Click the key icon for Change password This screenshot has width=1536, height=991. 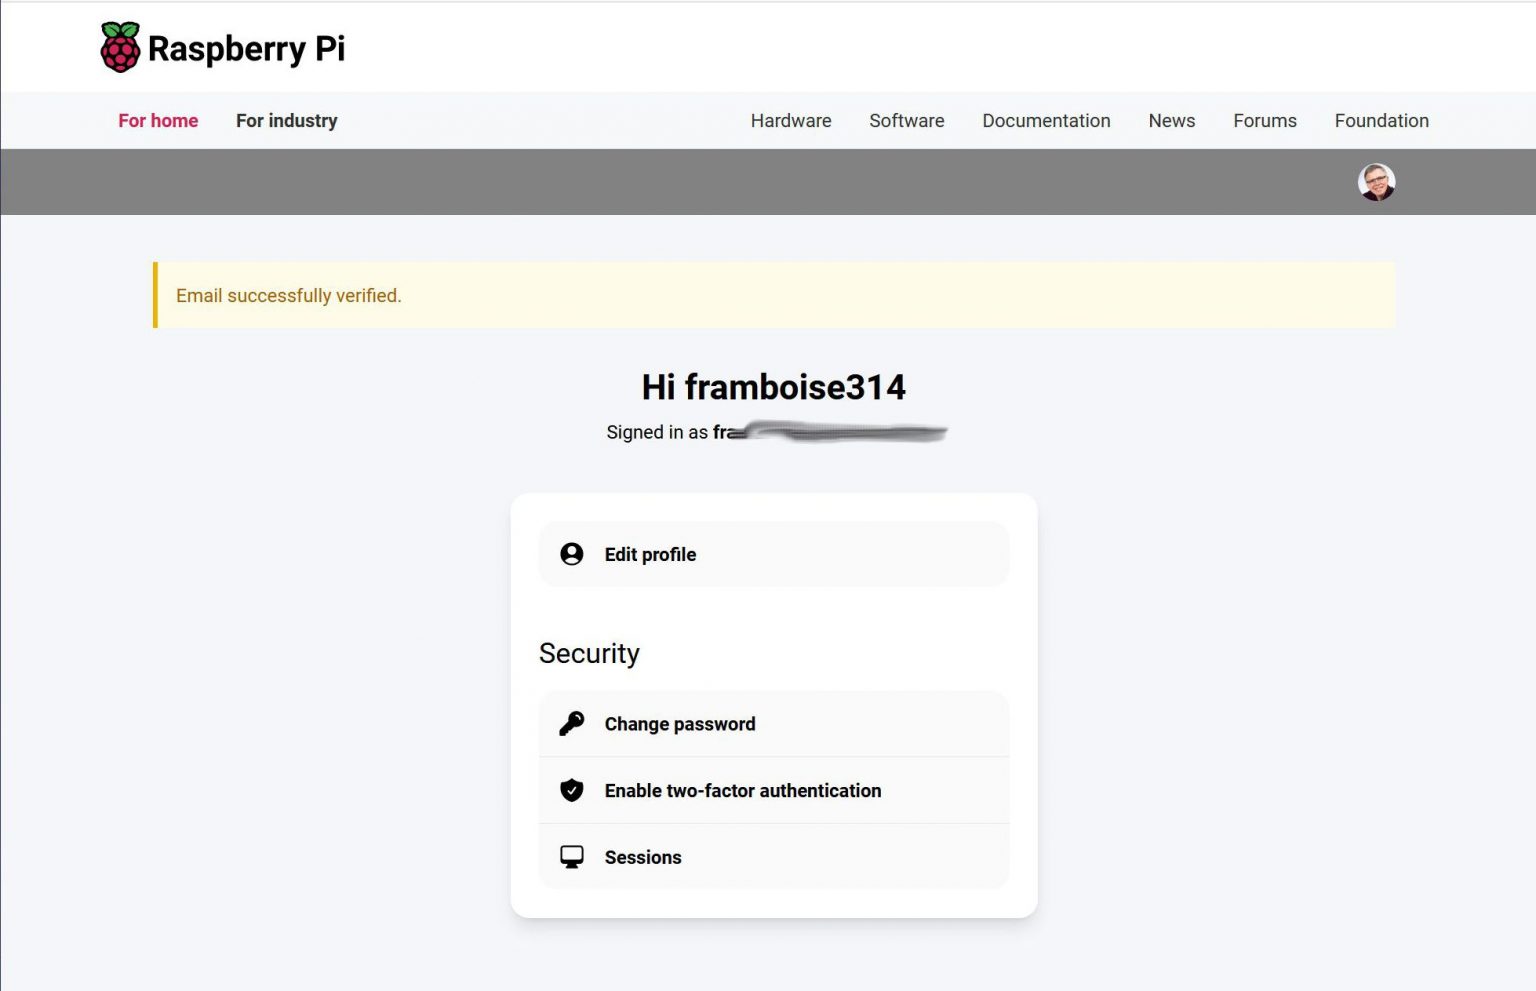tap(571, 723)
